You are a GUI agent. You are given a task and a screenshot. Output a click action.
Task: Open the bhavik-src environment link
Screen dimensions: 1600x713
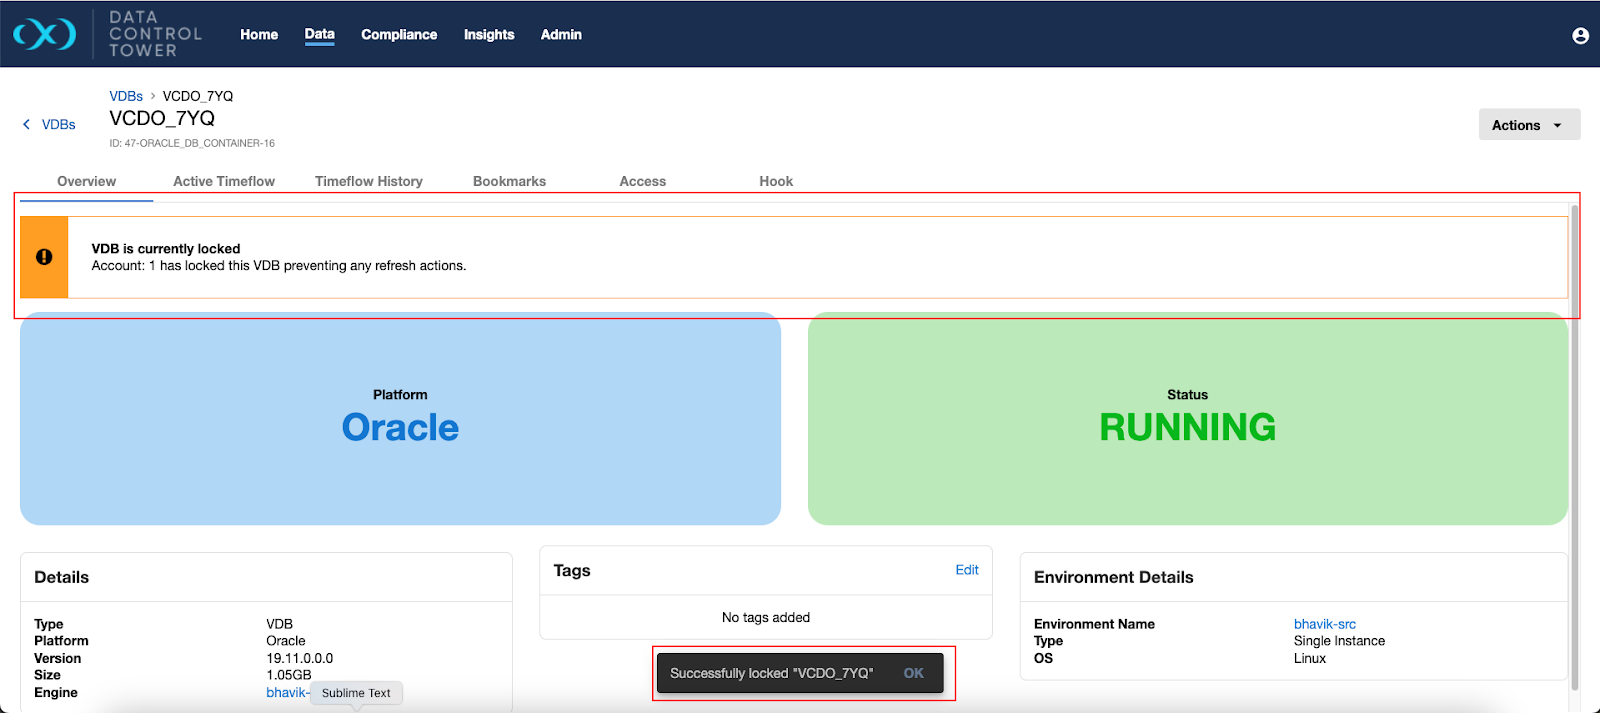point(1324,624)
